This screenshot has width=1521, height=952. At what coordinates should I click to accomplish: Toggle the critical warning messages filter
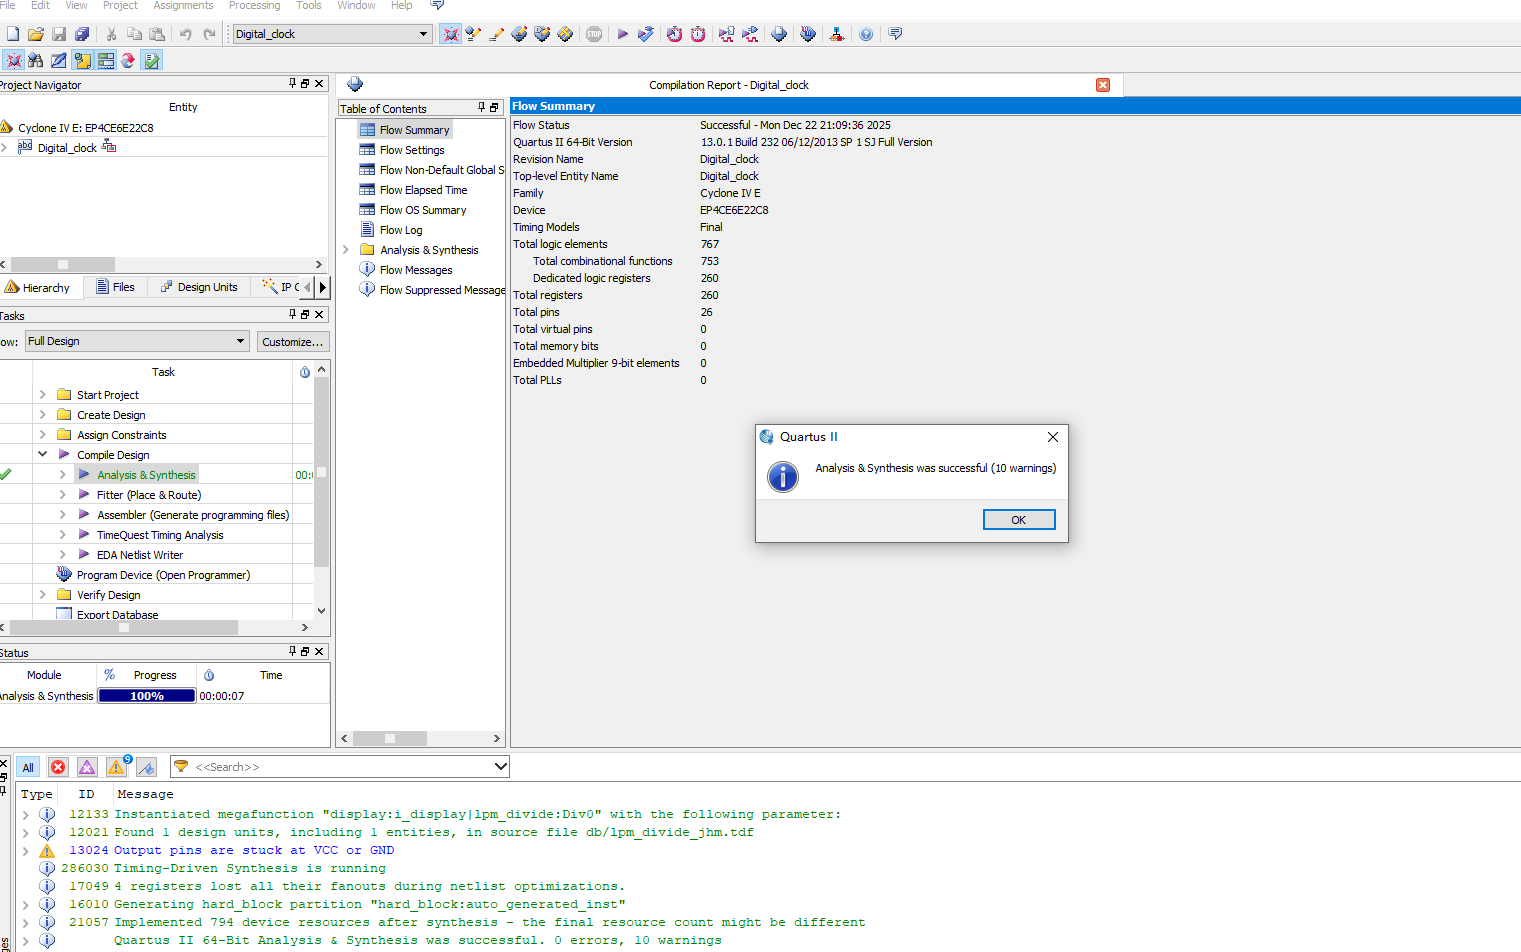click(87, 767)
